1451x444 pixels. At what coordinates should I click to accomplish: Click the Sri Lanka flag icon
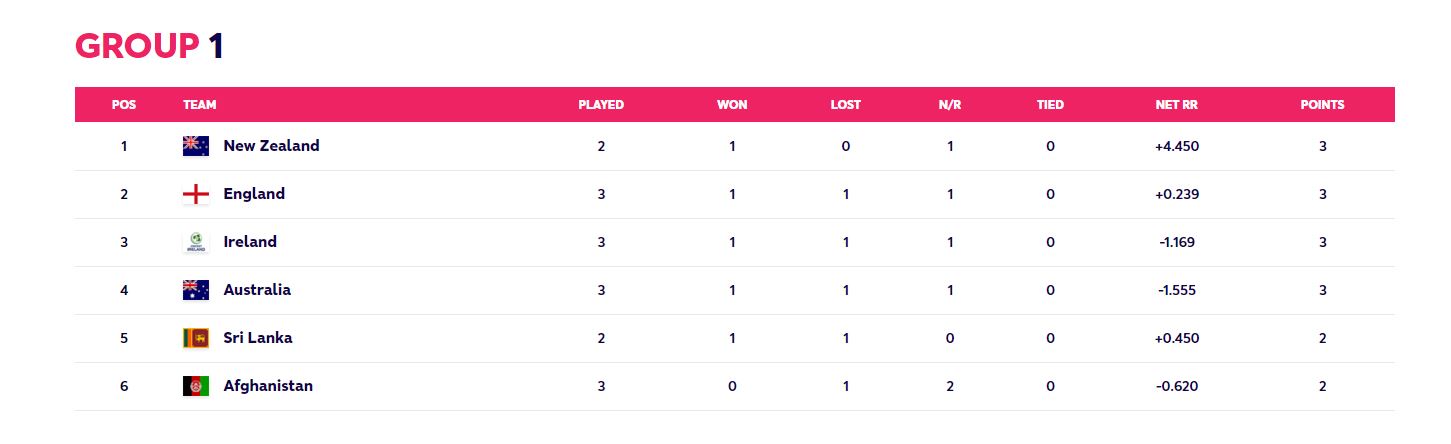196,338
